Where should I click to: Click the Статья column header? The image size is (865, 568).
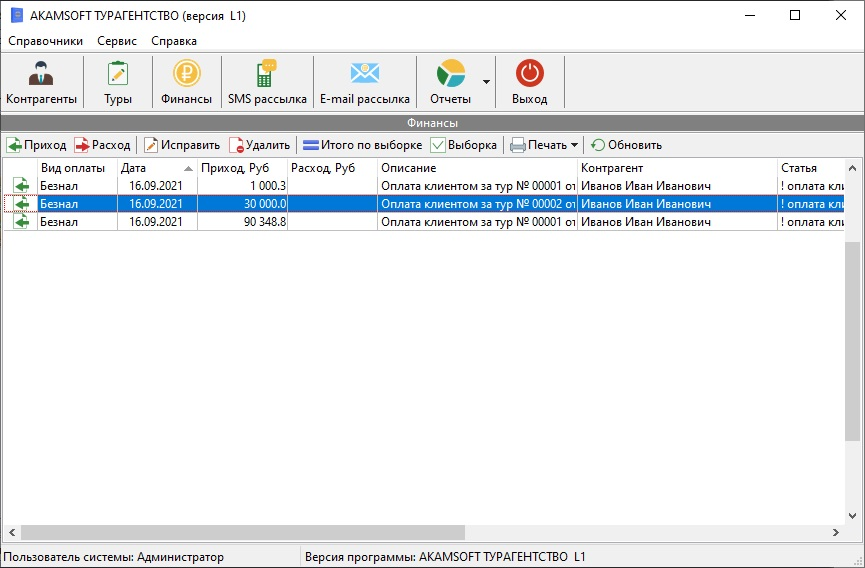(810, 168)
